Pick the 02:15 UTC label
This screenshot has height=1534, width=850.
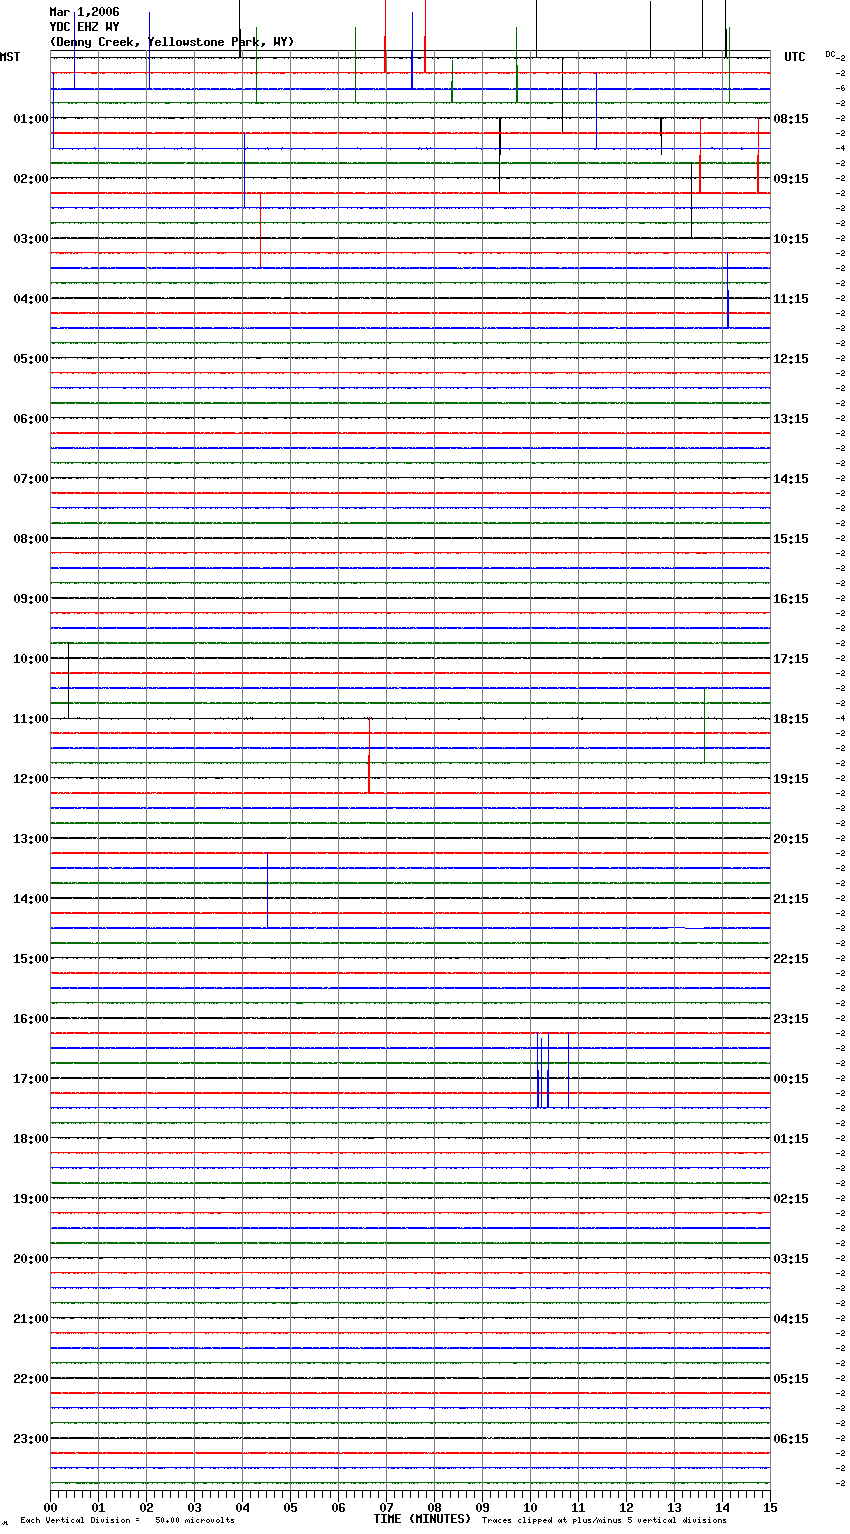(791, 1199)
